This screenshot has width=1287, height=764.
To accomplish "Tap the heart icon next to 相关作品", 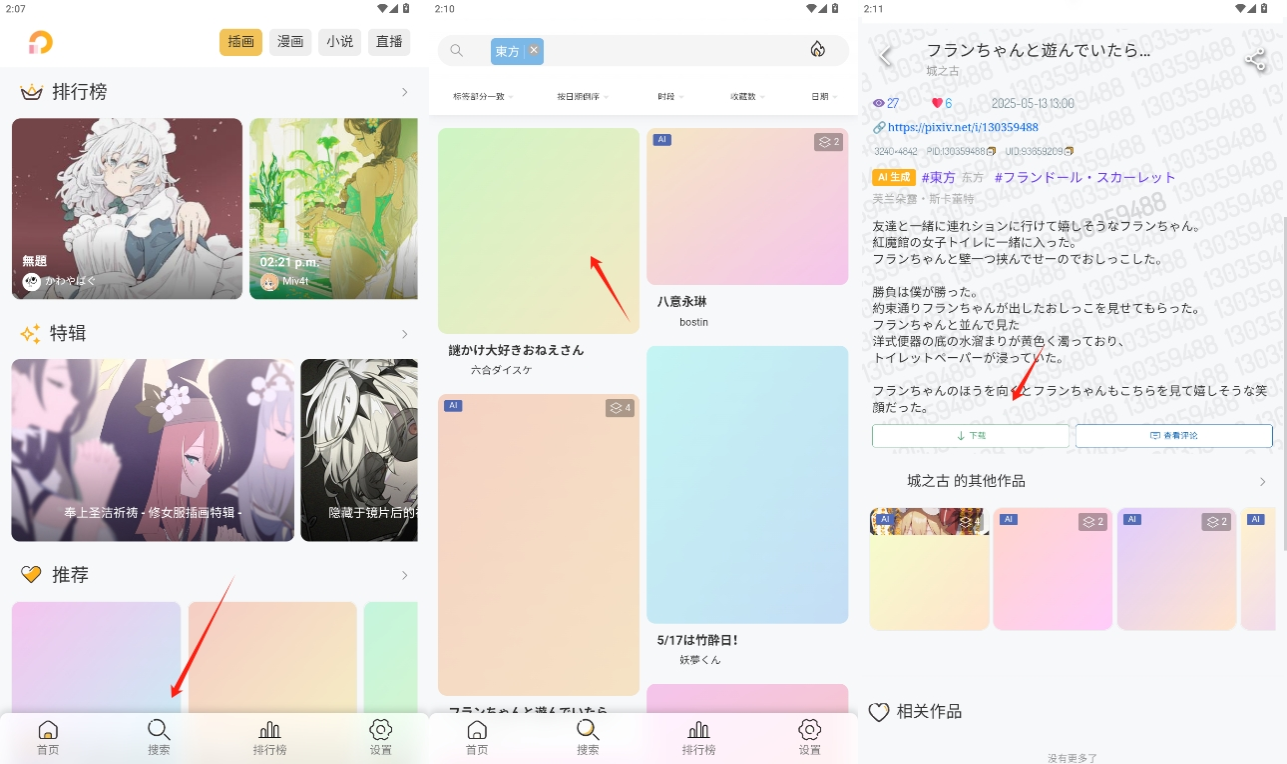I will pyautogui.click(x=879, y=712).
